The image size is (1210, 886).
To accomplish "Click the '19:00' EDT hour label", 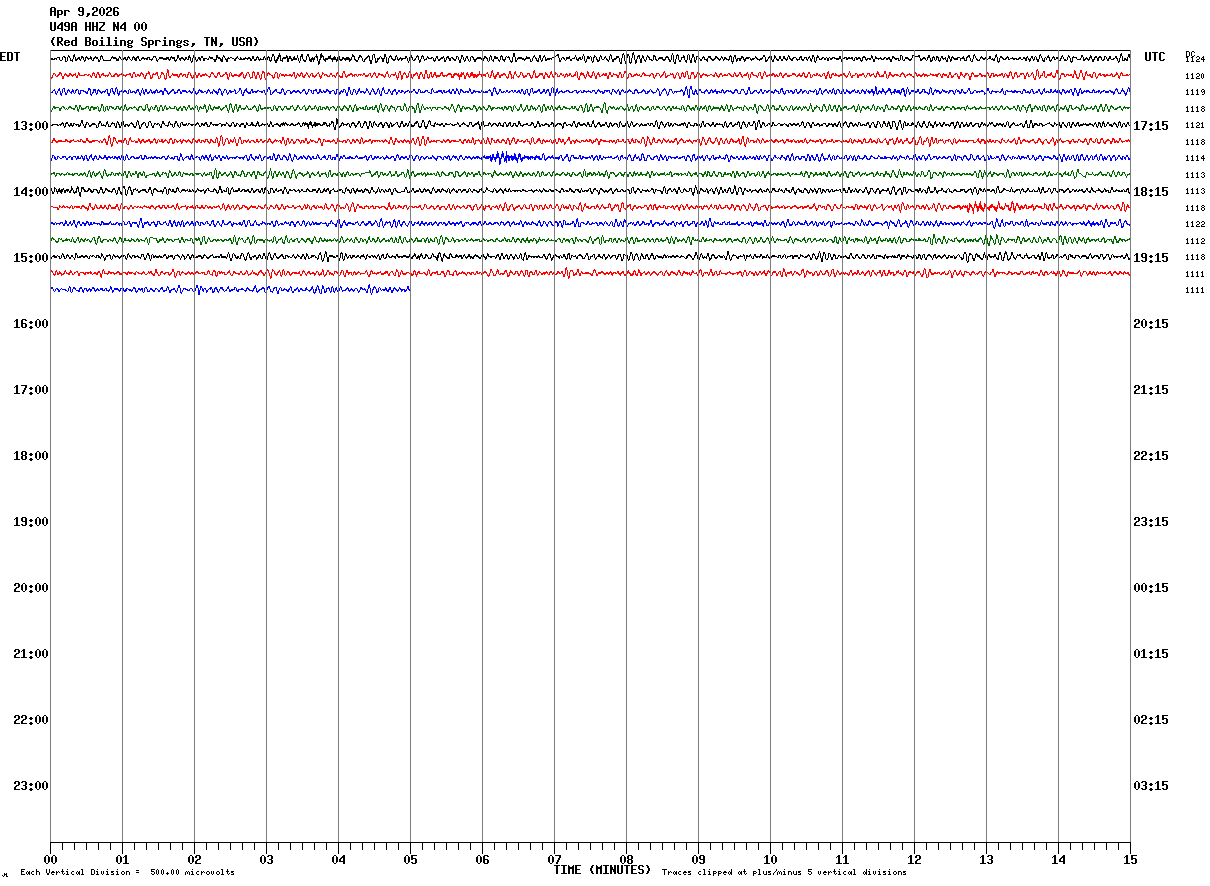I will coord(31,522).
